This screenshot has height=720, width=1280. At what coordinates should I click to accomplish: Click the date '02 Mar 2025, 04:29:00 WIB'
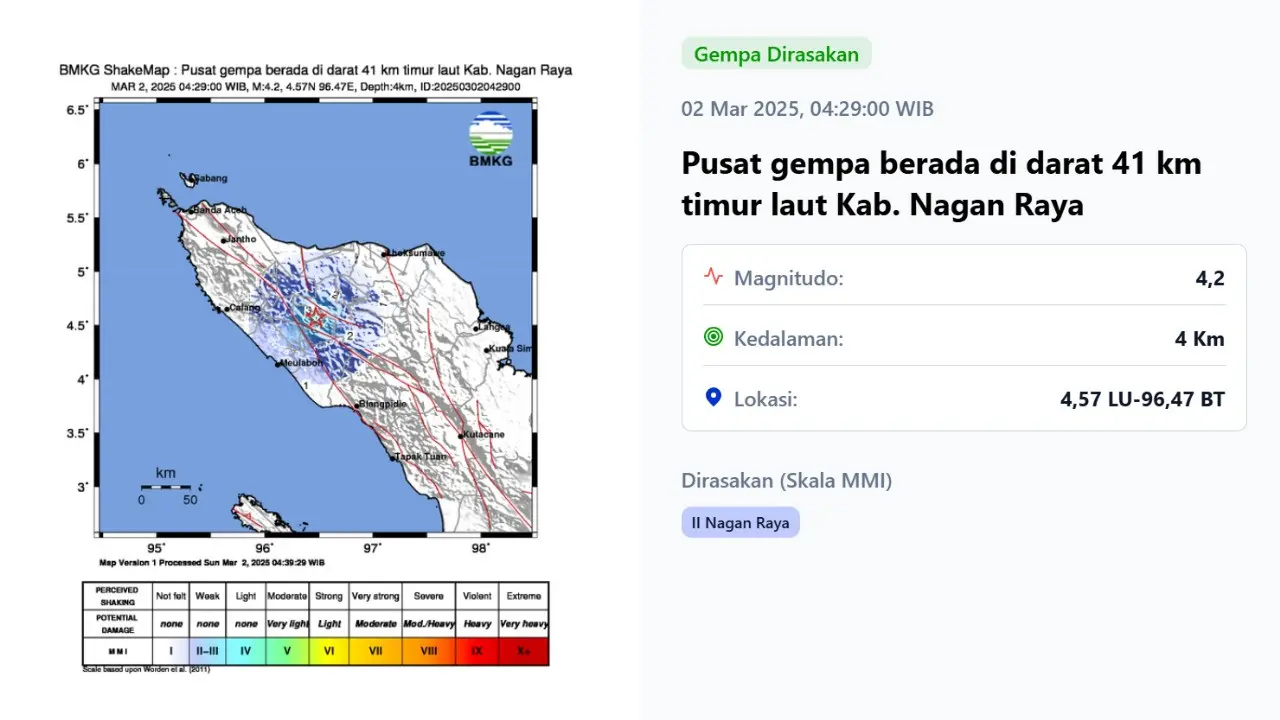808,109
